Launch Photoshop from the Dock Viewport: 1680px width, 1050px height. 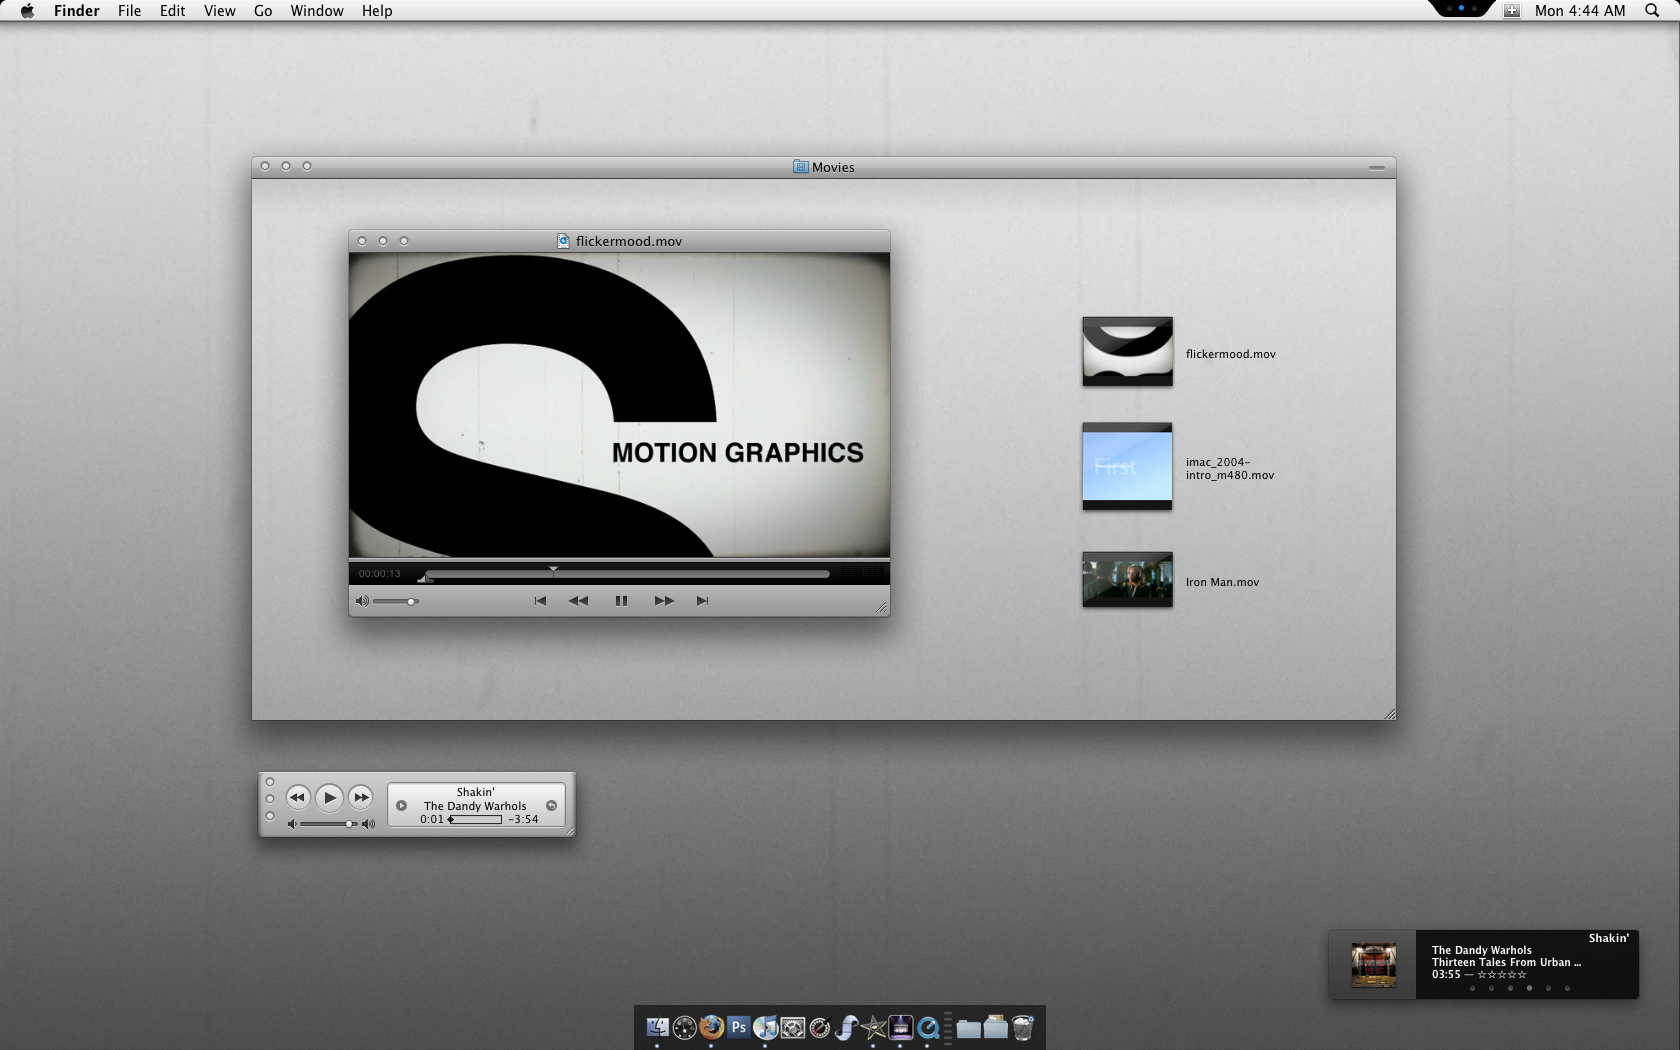[739, 1027]
